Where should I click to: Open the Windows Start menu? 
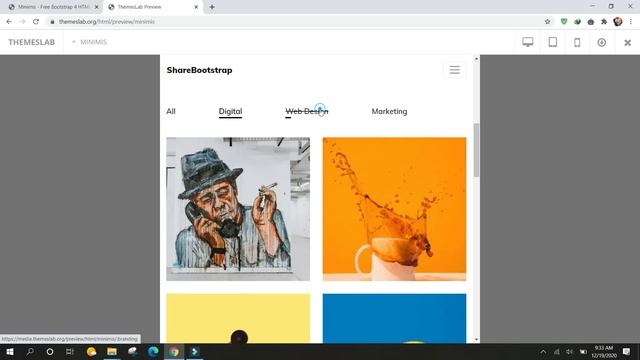10,351
